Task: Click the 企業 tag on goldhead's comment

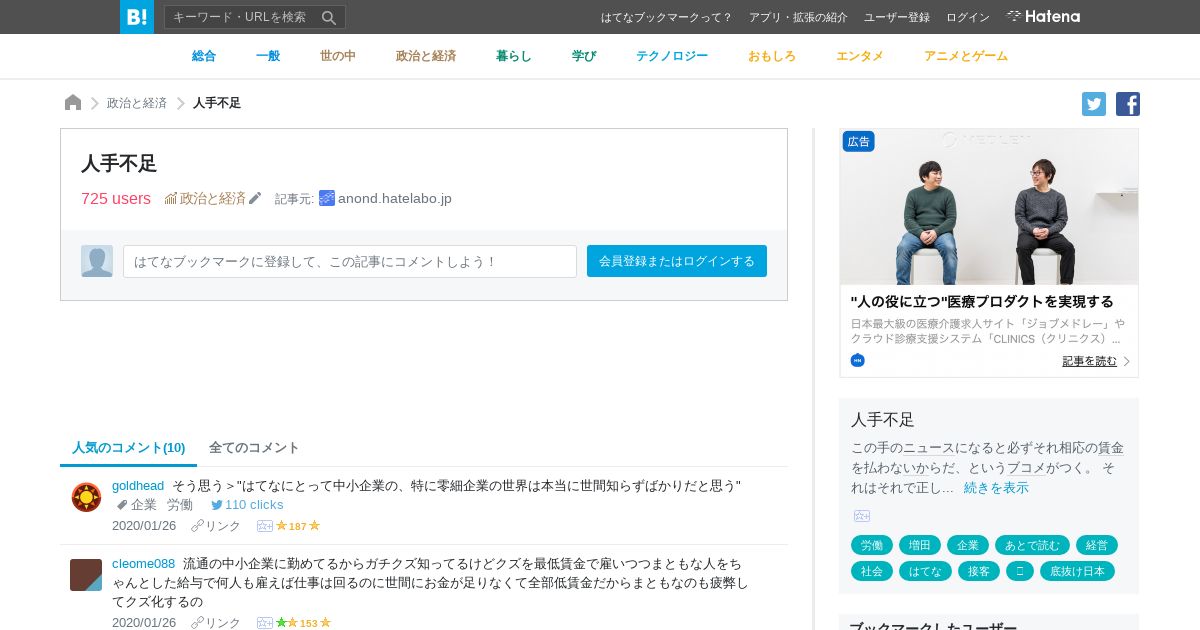Action: pyautogui.click(x=144, y=505)
